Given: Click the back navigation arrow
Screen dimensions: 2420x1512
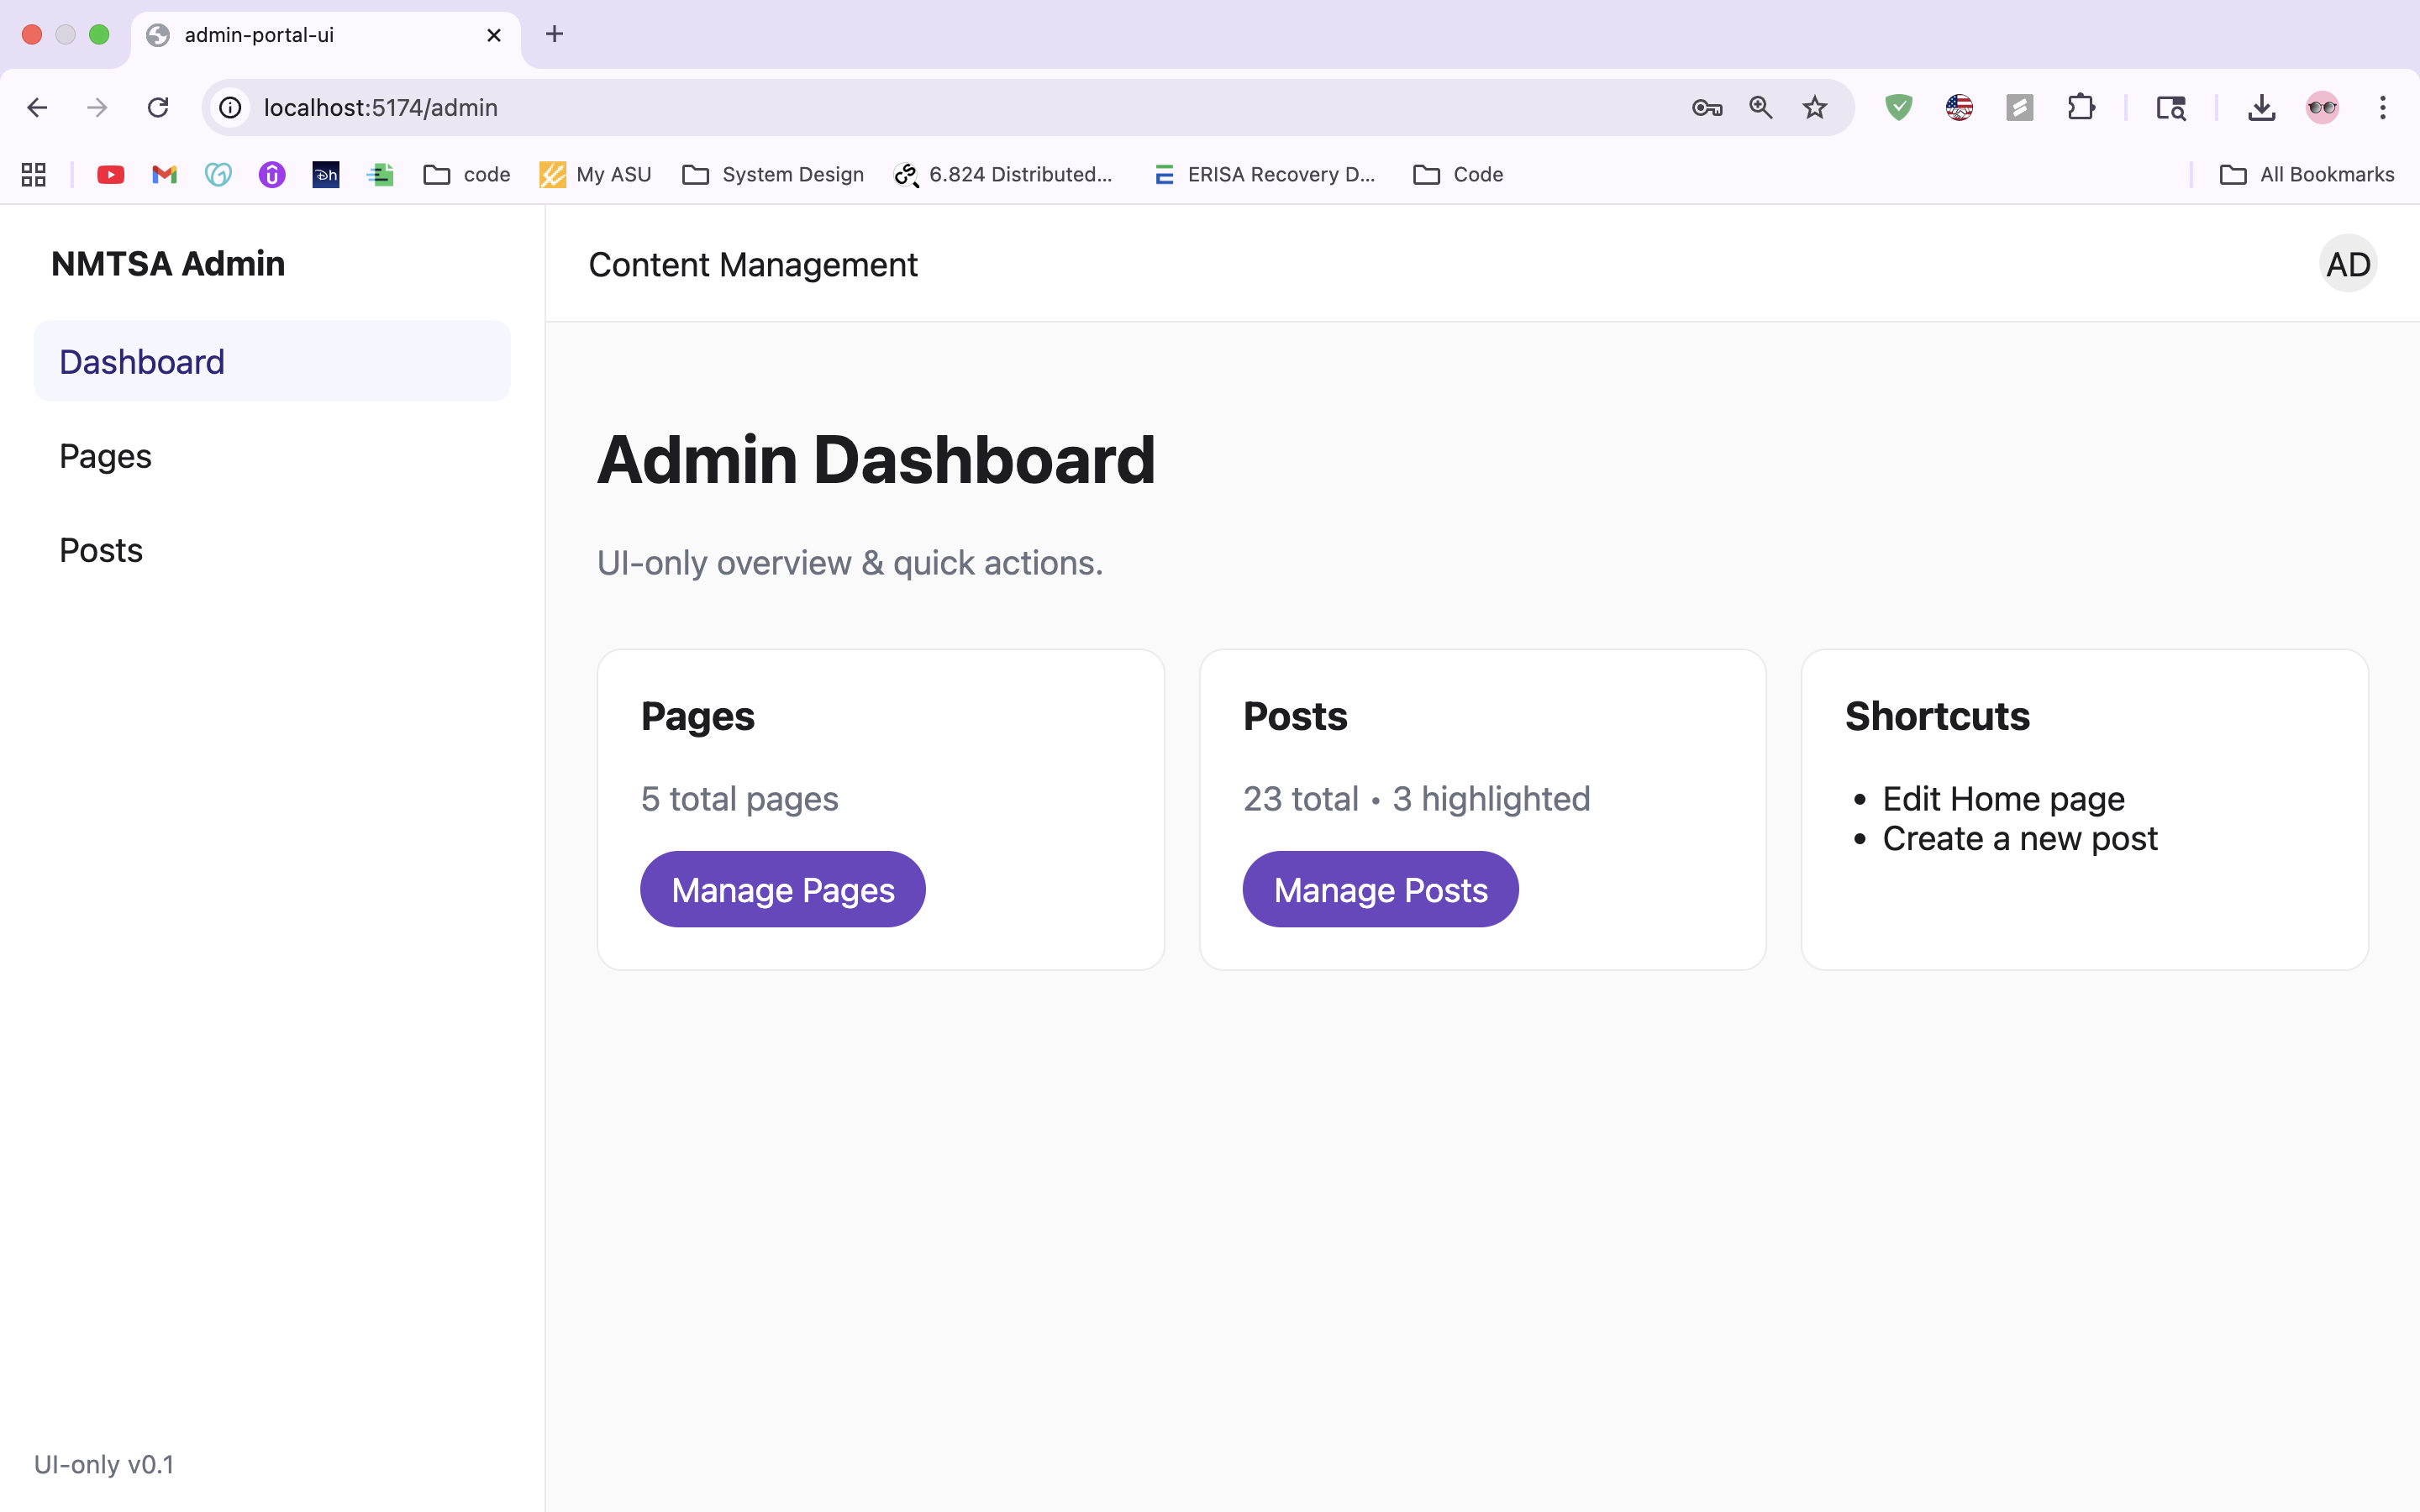Looking at the screenshot, I should point(37,107).
